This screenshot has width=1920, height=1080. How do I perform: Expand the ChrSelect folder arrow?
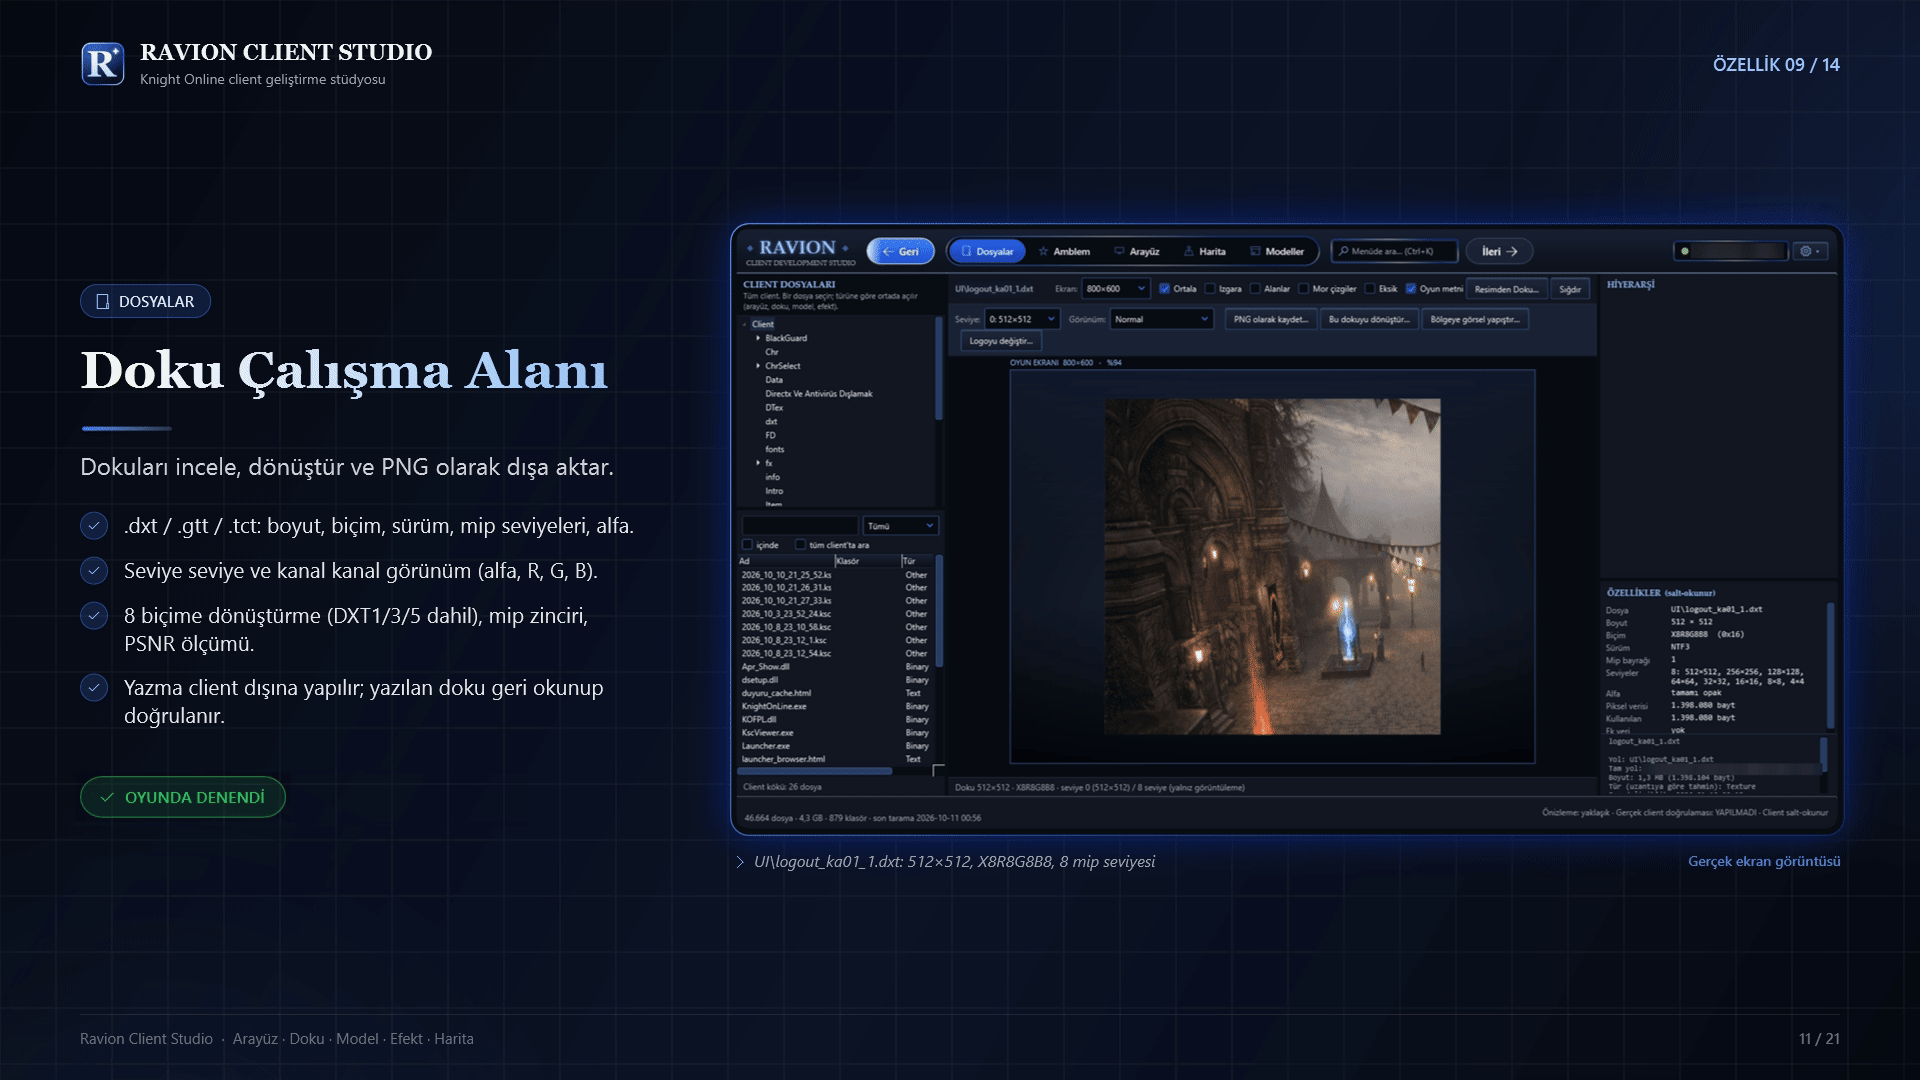click(758, 366)
